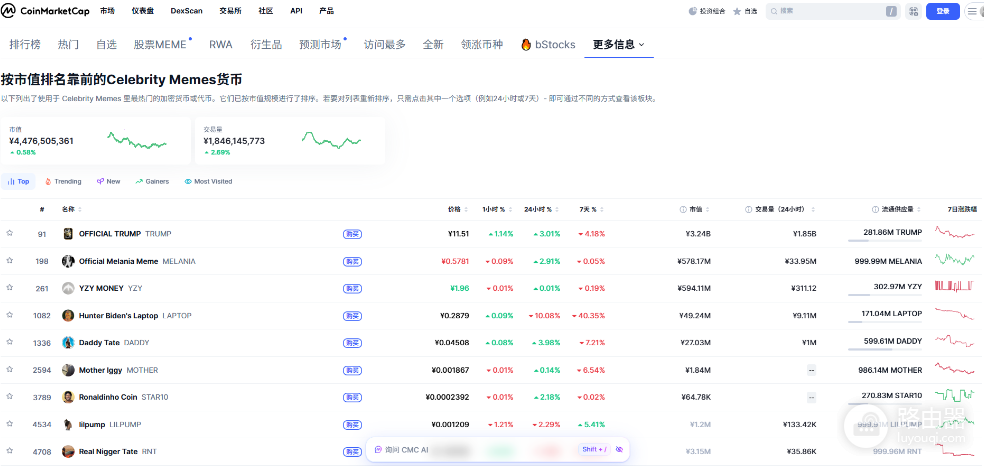Open Official Melania Meme 7-day sparkline
Image resolution: width=984 pixels, height=466 pixels.
point(955,259)
